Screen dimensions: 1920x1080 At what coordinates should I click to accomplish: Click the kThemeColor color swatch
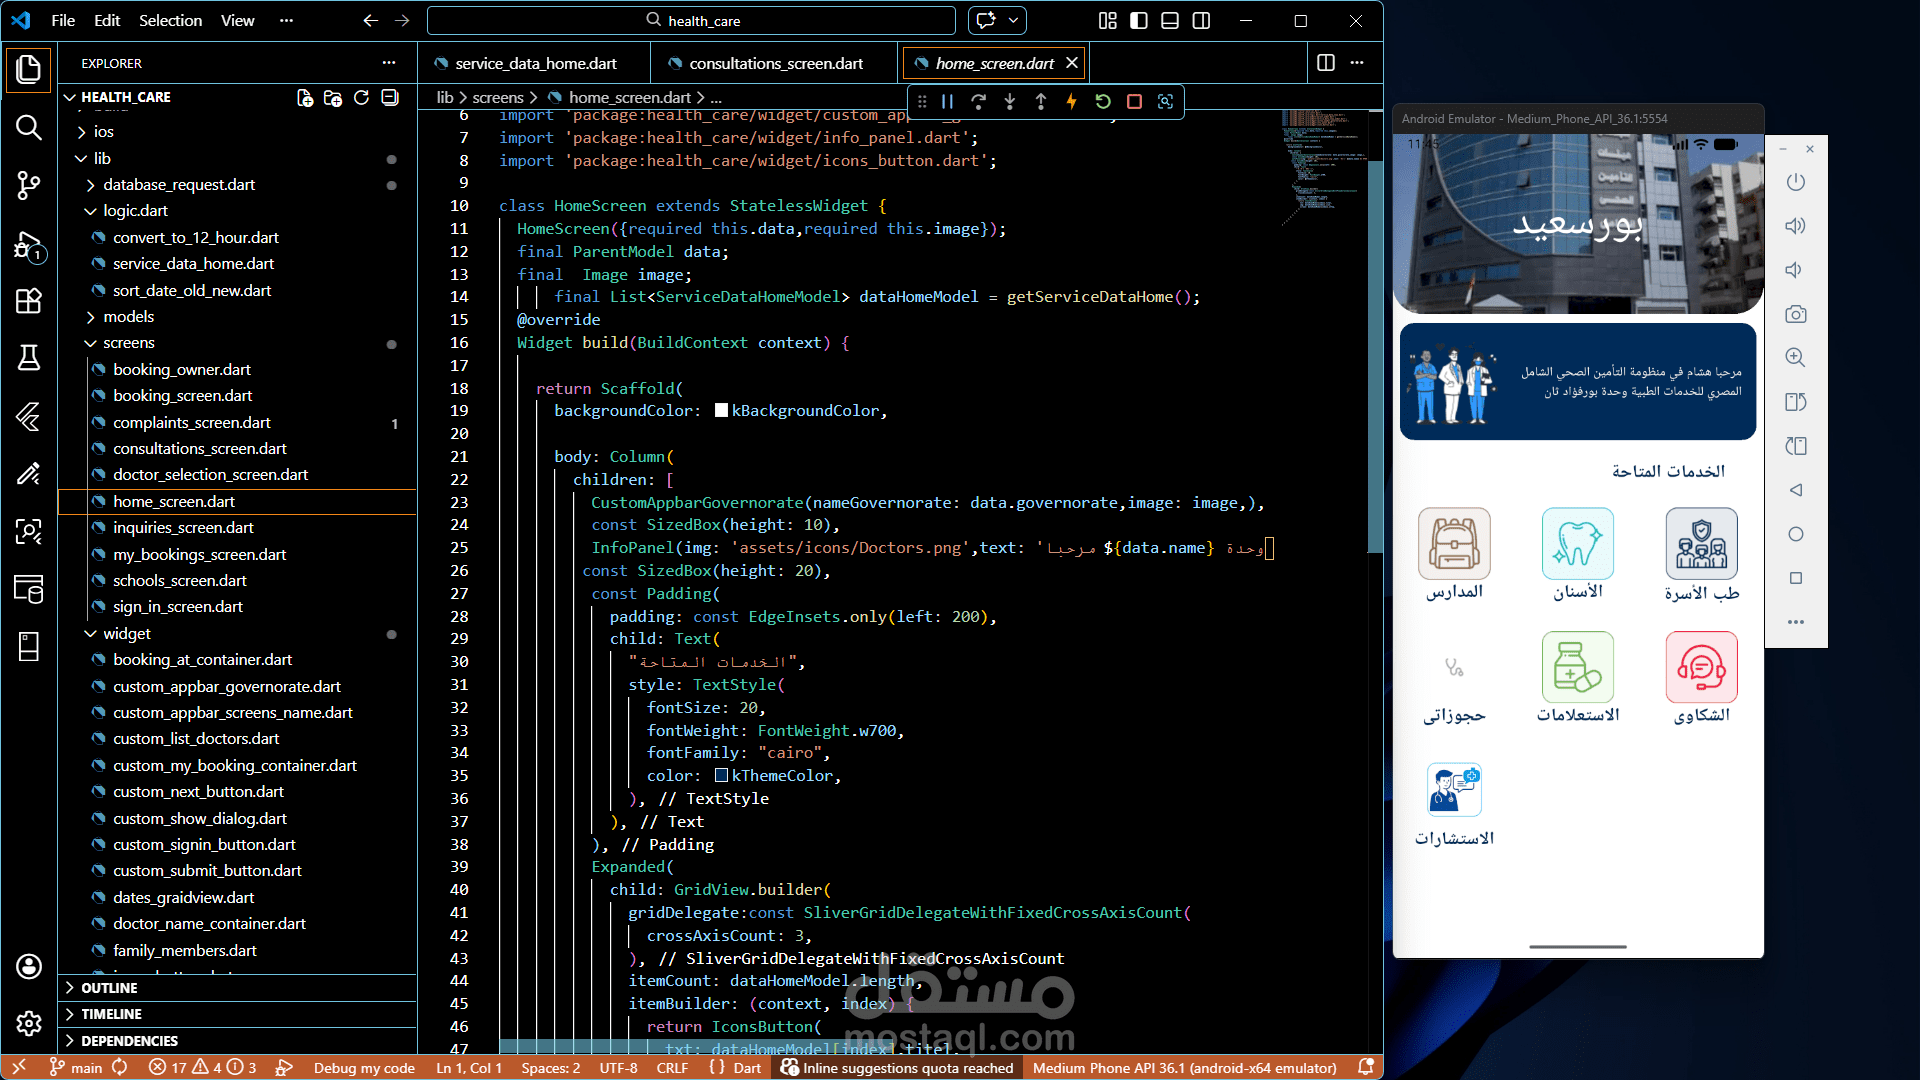pyautogui.click(x=721, y=776)
